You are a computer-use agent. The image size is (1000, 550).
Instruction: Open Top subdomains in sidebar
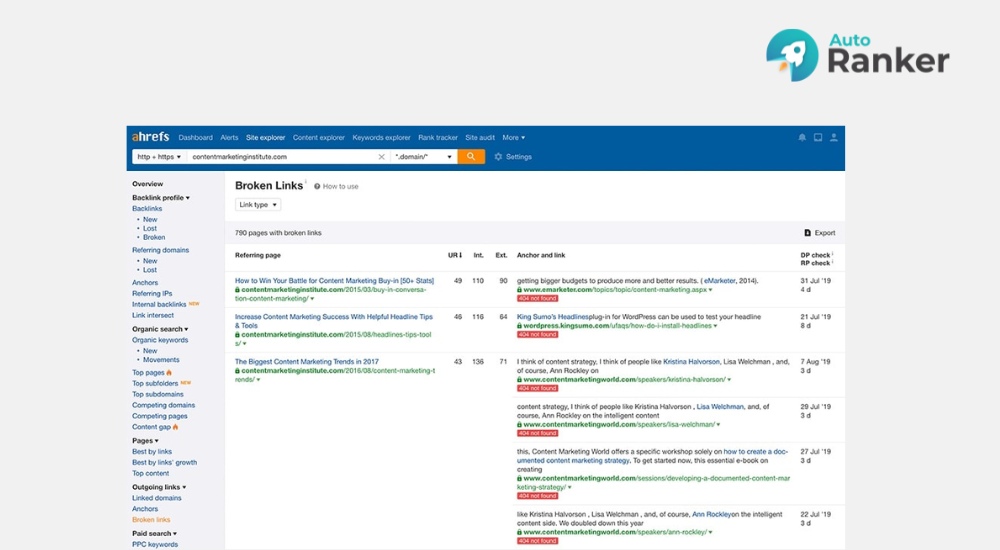[x=158, y=394]
